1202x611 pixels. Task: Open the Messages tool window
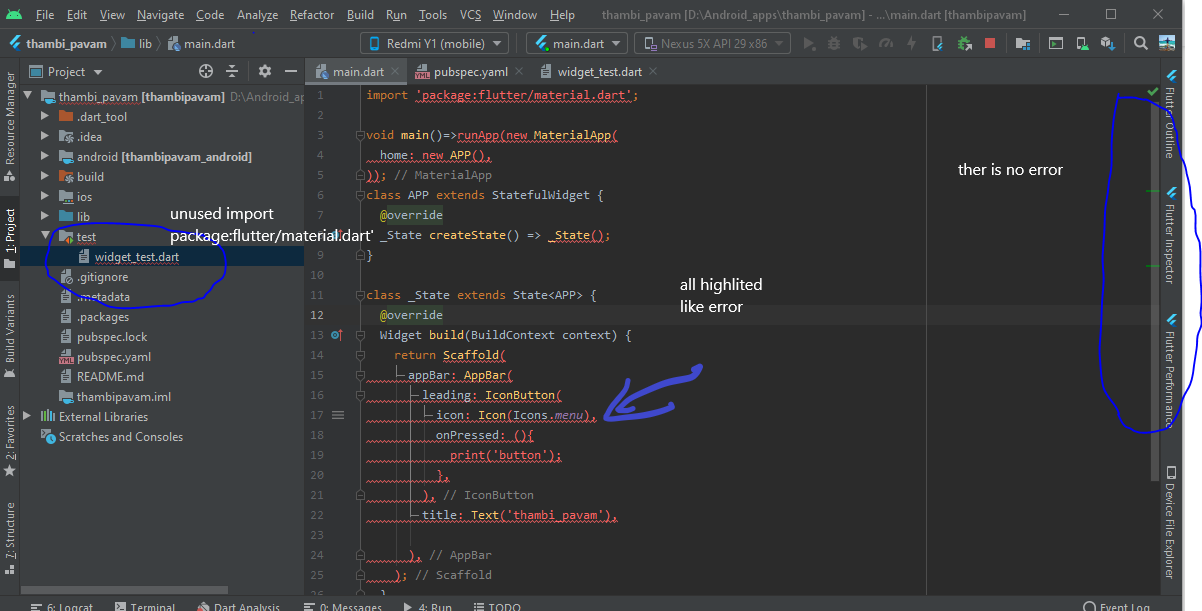click(344, 606)
